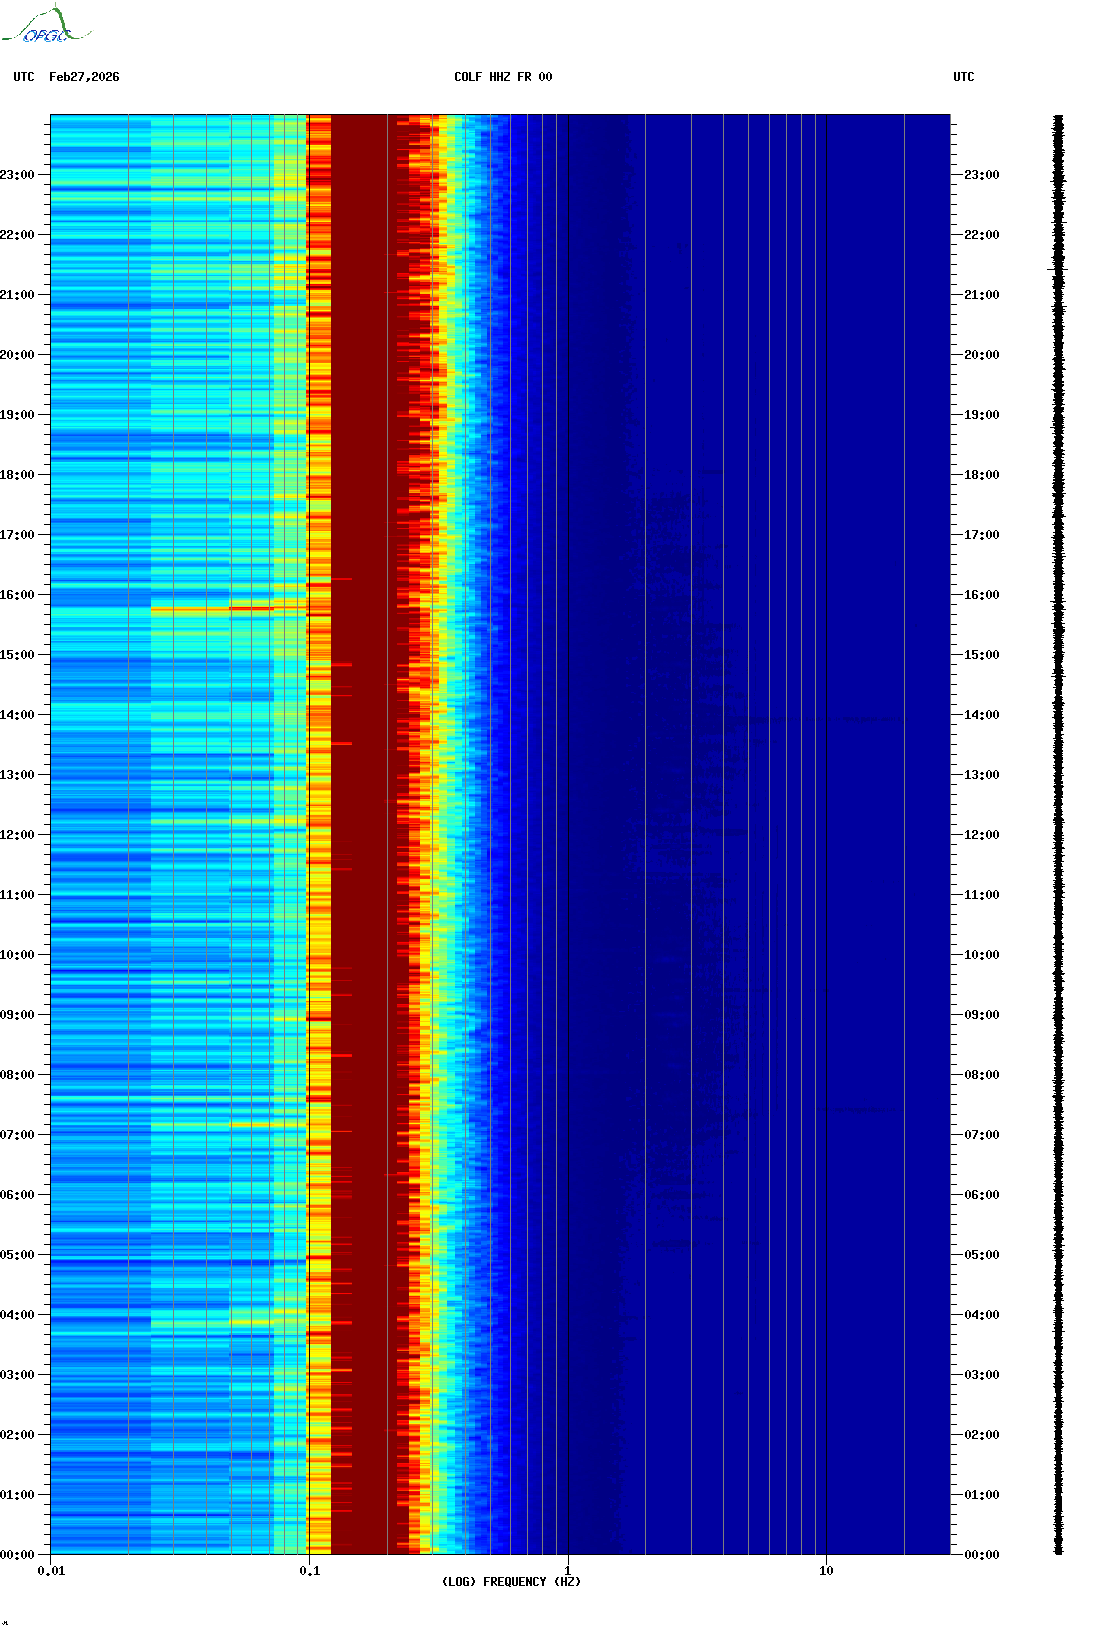Click 15:00 on the right time axis
Screen dimensions: 1102x1634
pos(982,655)
